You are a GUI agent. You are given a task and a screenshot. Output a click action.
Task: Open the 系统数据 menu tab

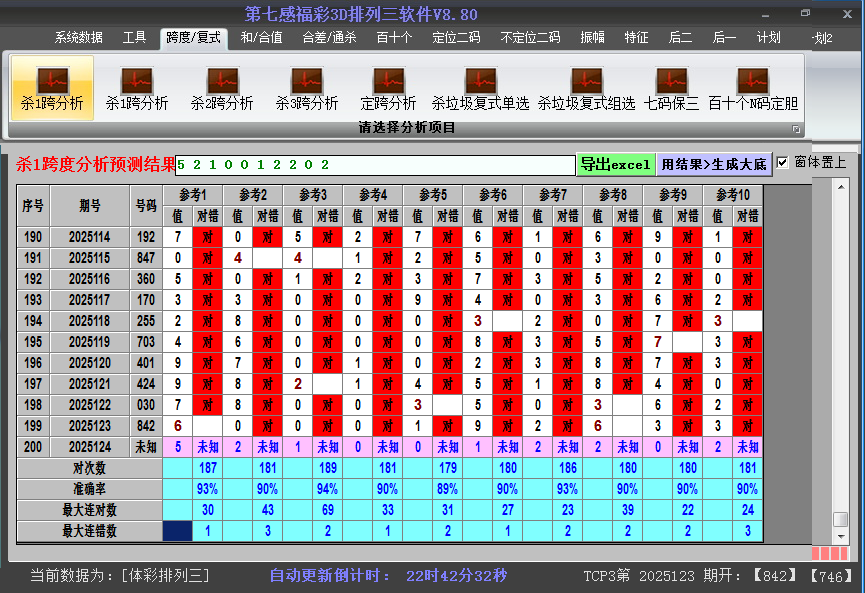(x=78, y=38)
